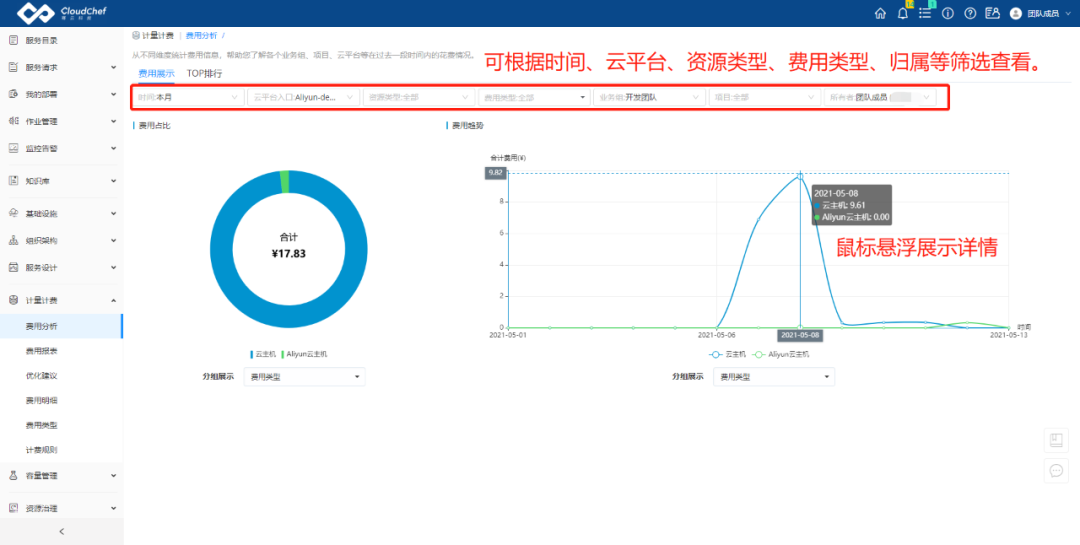Click the 我的部署 sidebar icon
1080x545 pixels.
tap(13, 94)
